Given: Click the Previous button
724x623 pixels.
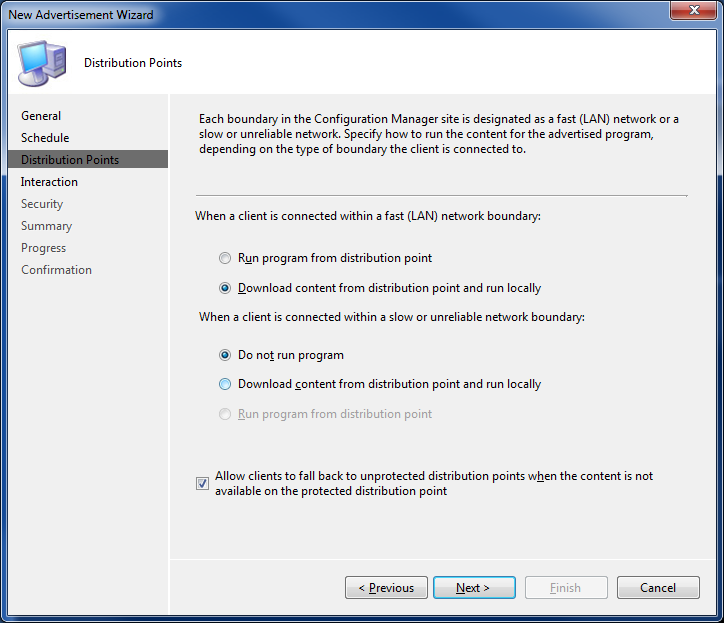Looking at the screenshot, I should coord(386,587).
